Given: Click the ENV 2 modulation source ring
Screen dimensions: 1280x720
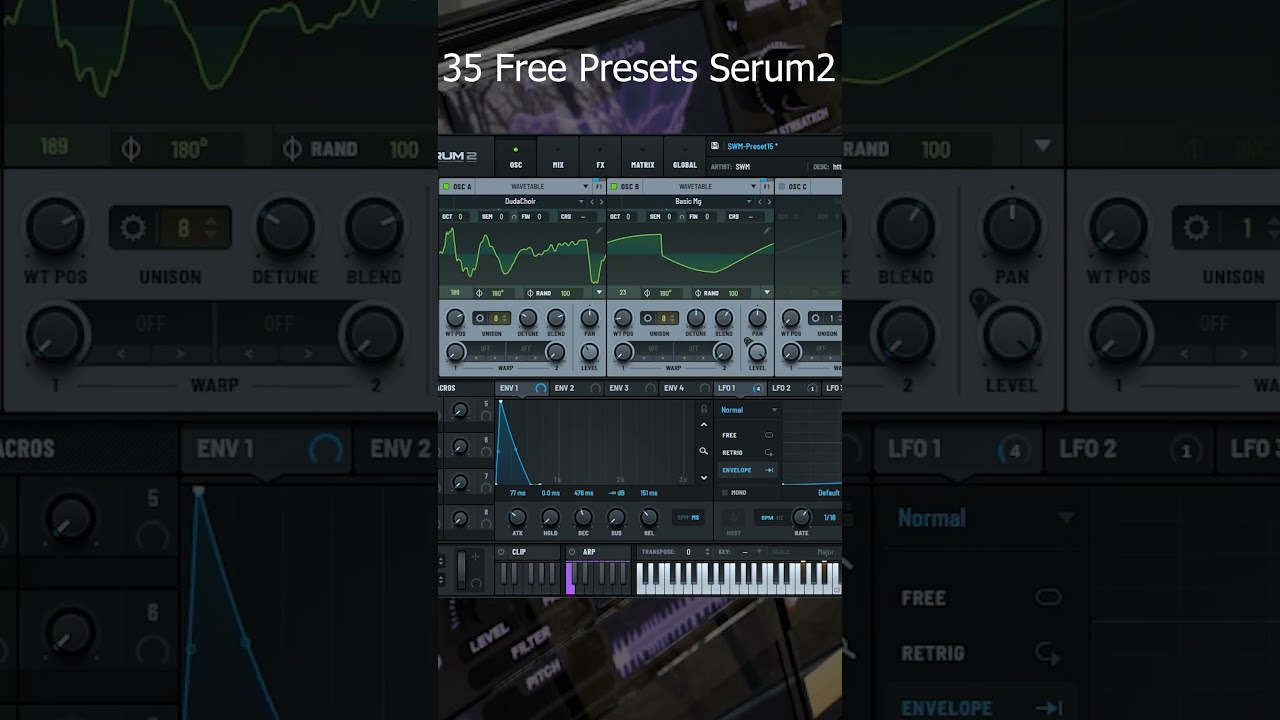Looking at the screenshot, I should coord(596,388).
